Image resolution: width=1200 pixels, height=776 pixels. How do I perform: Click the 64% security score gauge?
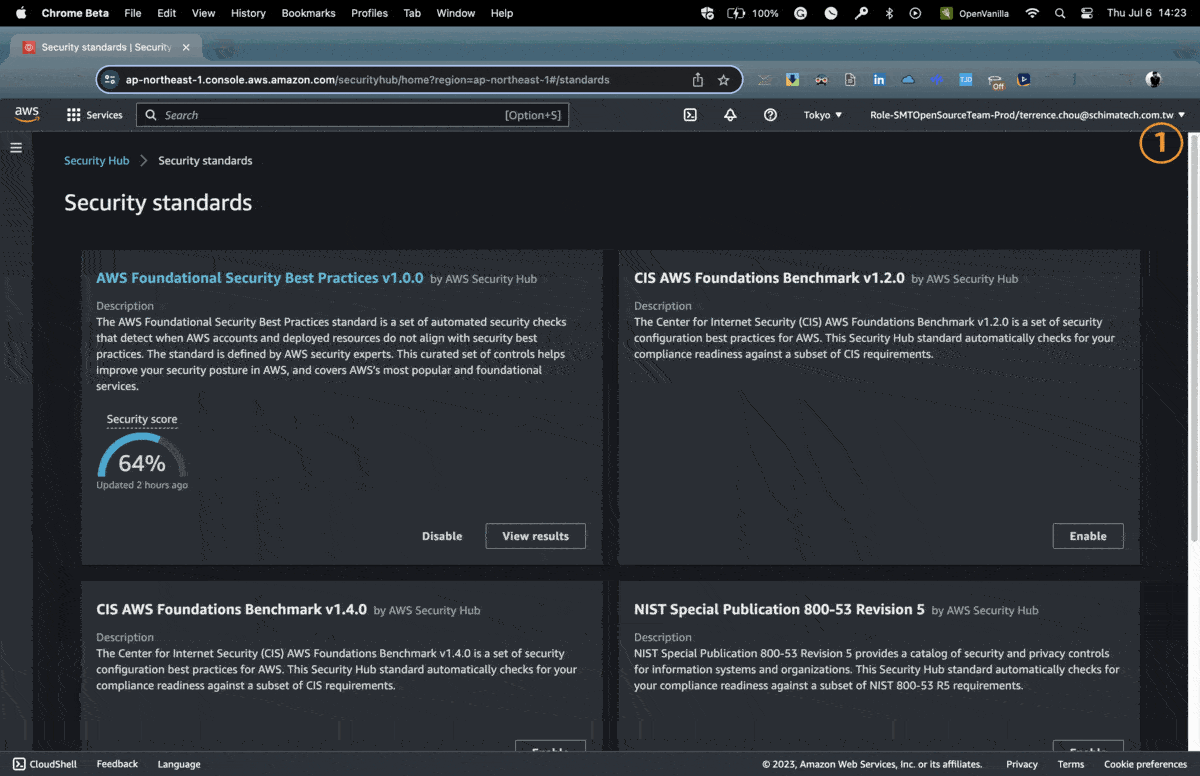click(x=142, y=456)
